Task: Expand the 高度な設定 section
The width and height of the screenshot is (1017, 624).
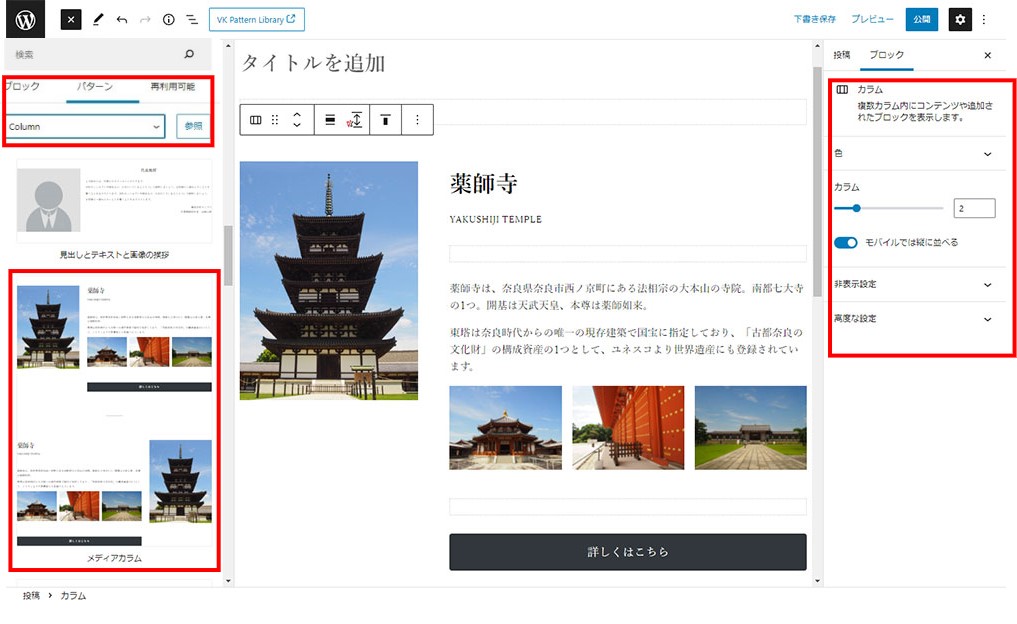Action: click(x=987, y=320)
